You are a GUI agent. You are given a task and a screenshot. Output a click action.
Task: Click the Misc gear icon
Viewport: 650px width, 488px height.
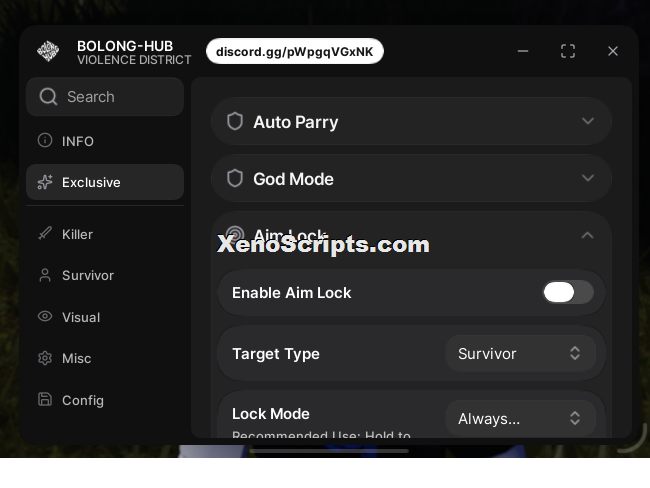(45, 358)
